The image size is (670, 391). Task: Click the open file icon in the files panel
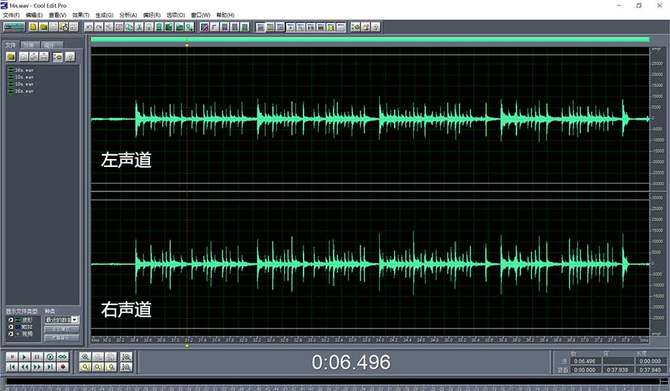(x=11, y=57)
